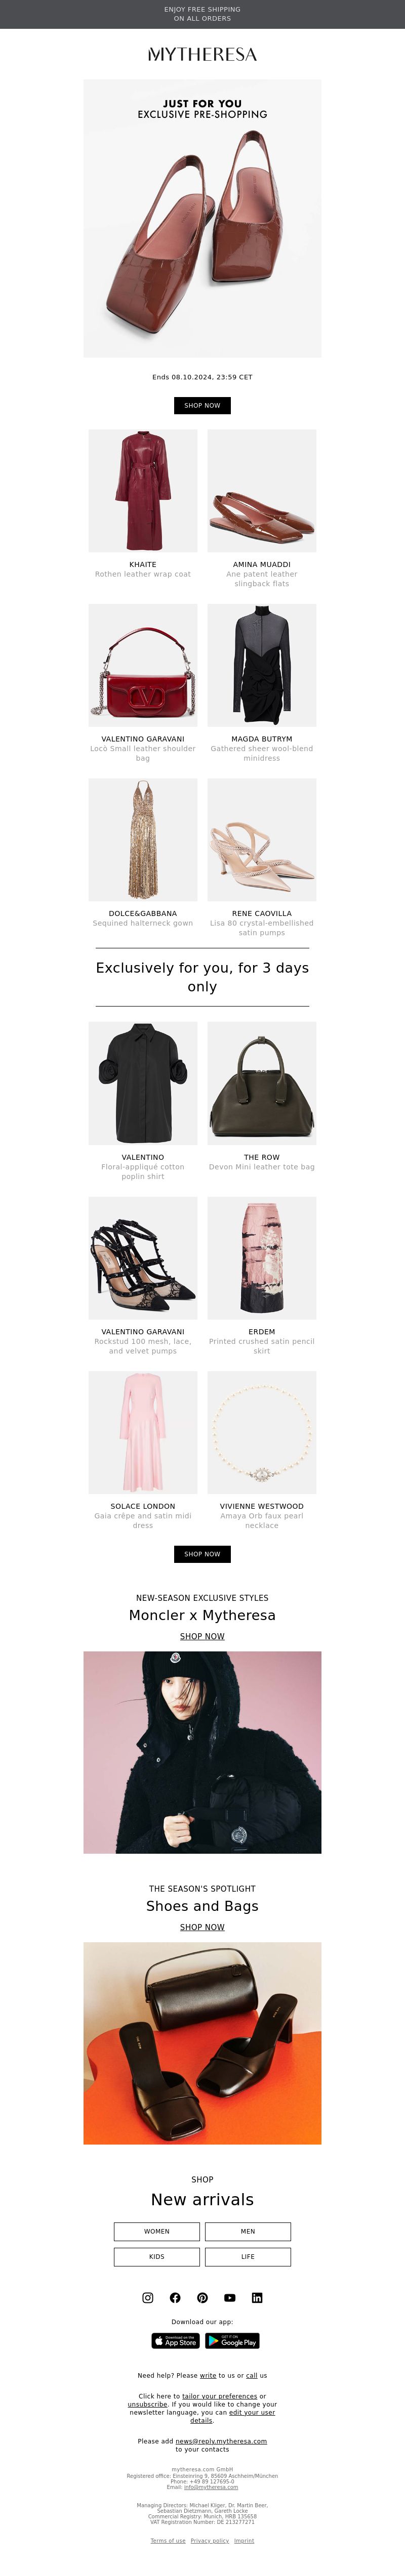Follow SHOP NOW link under Shoes and Bags

202,1927
